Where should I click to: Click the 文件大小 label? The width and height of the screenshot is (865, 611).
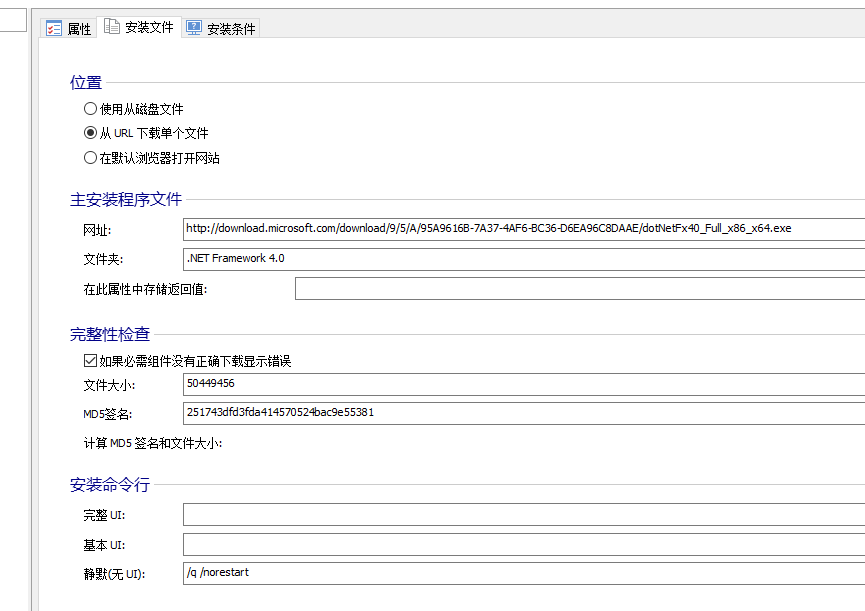[109, 385]
